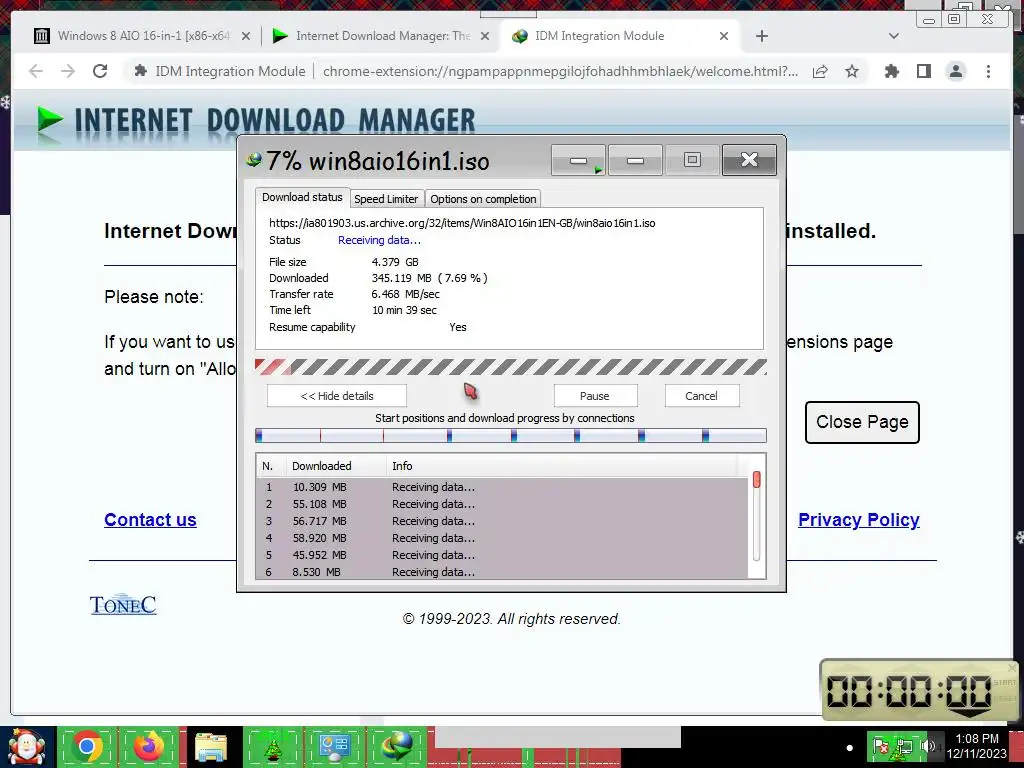Open the Options on completion tab
The height and width of the screenshot is (768, 1024).
(x=483, y=199)
